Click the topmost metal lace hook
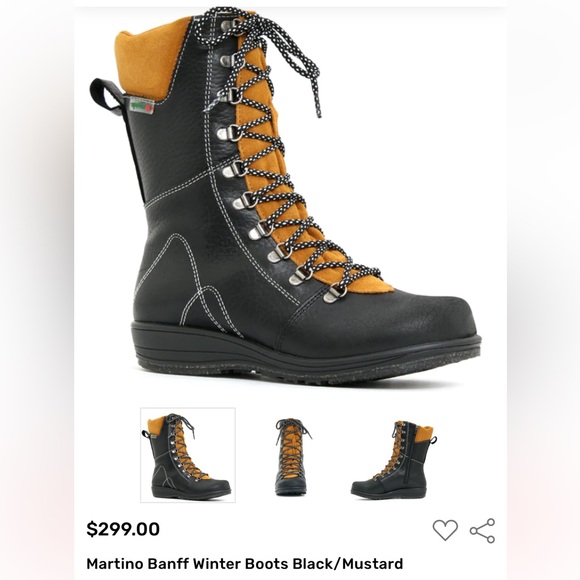The height and width of the screenshot is (580, 580). point(229,25)
